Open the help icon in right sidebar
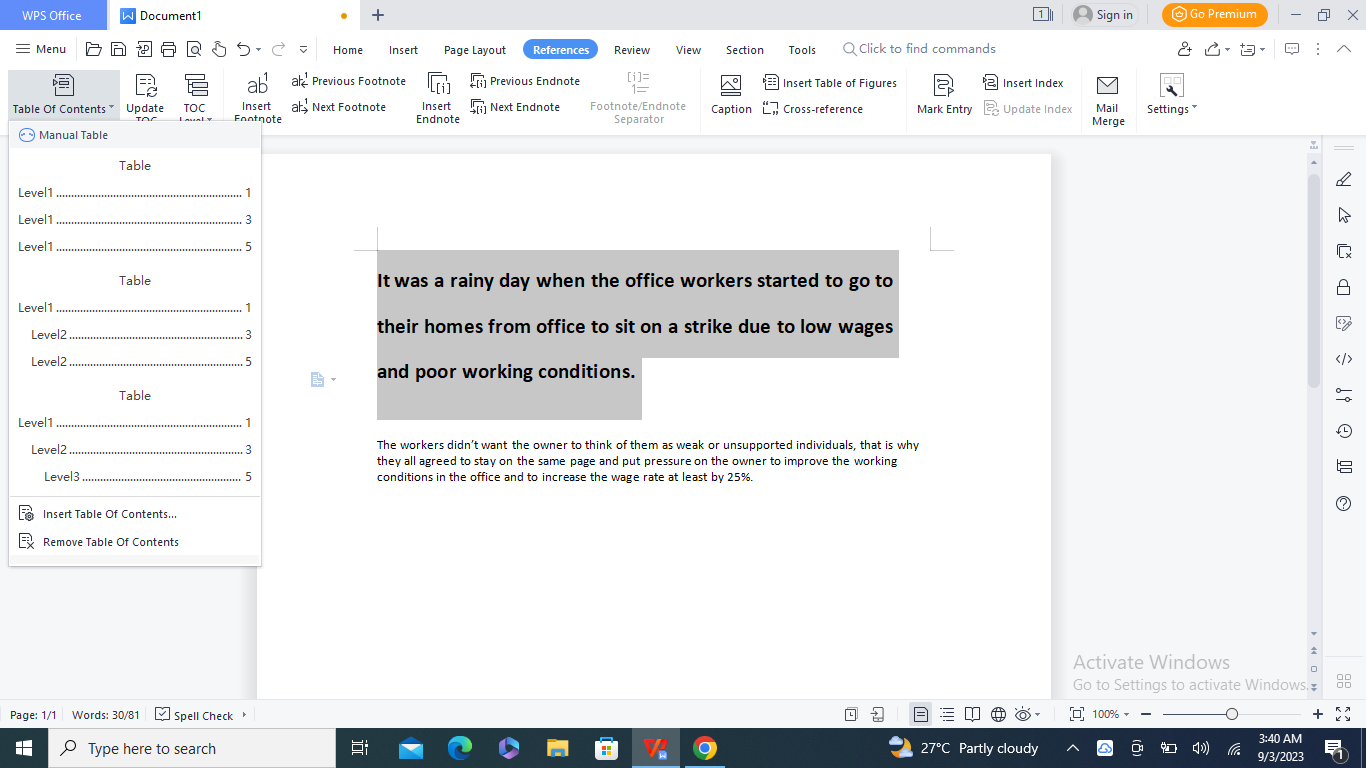Image resolution: width=1366 pixels, height=768 pixels. pyautogui.click(x=1344, y=504)
